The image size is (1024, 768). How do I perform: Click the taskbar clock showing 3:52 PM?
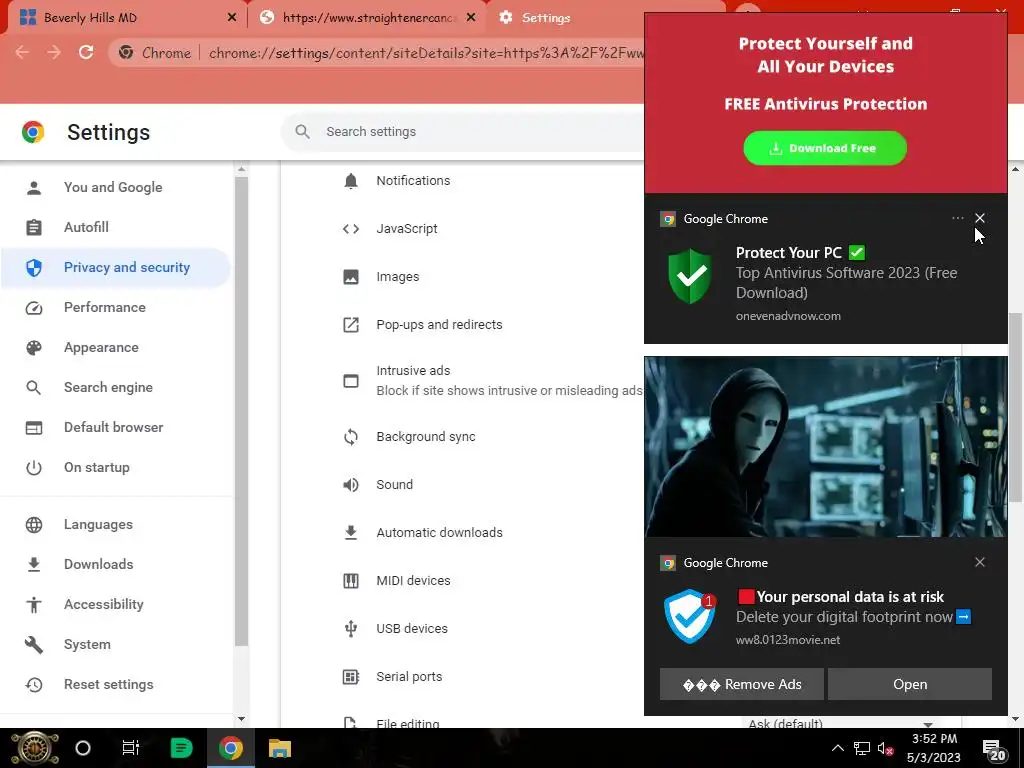tap(934, 748)
